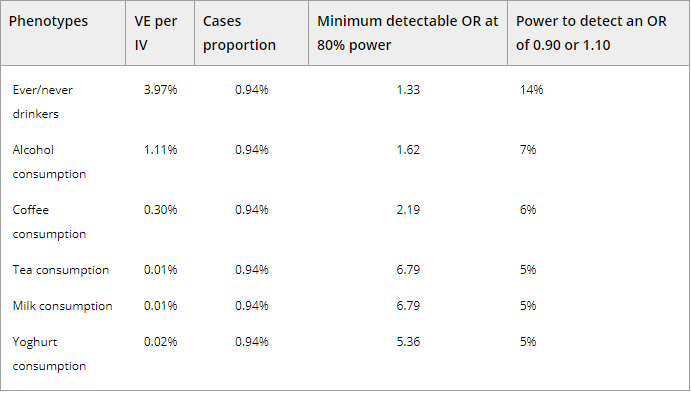Image resolution: width=691 pixels, height=393 pixels.
Task: Click the 5.36 minimum detectable OR
Action: coord(408,342)
